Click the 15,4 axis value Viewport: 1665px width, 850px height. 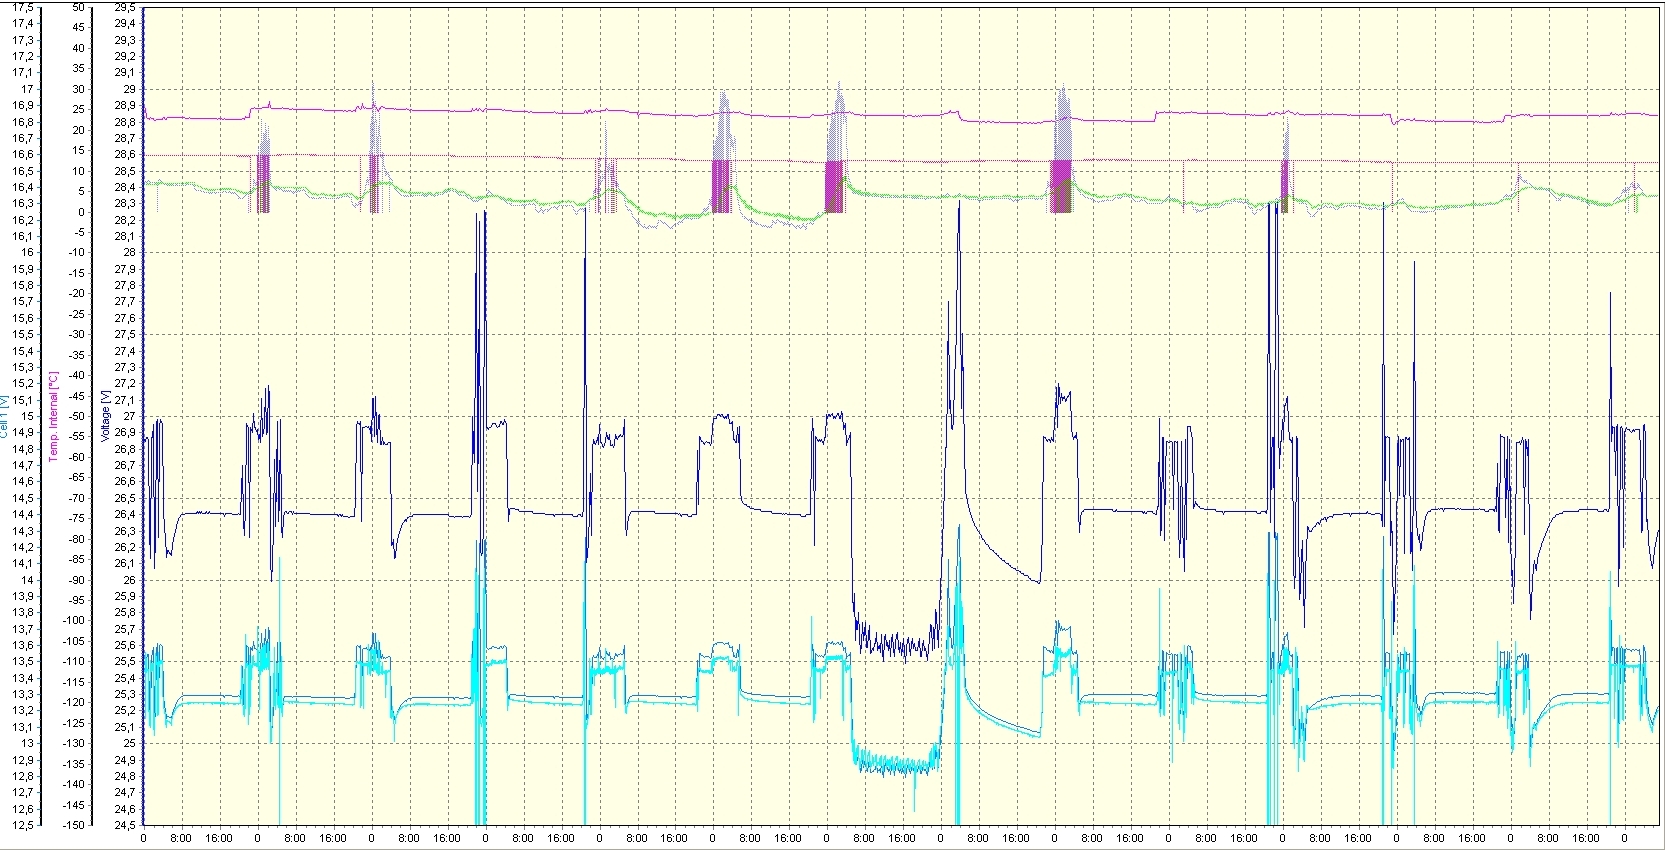[x=22, y=351]
